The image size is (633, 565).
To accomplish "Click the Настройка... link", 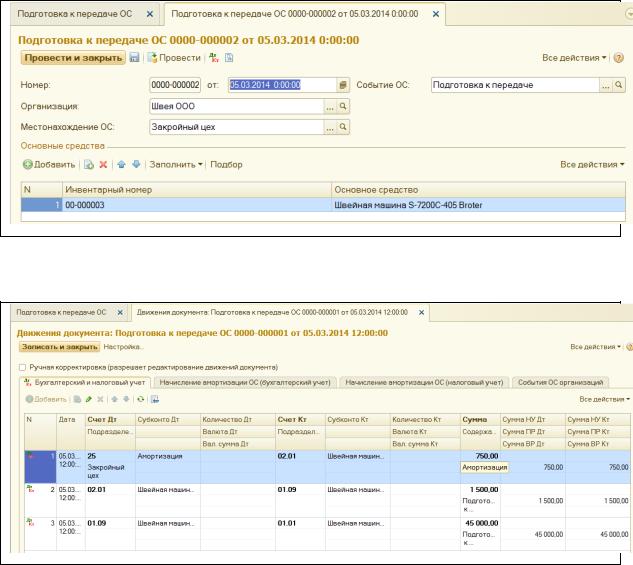I will tap(124, 347).
